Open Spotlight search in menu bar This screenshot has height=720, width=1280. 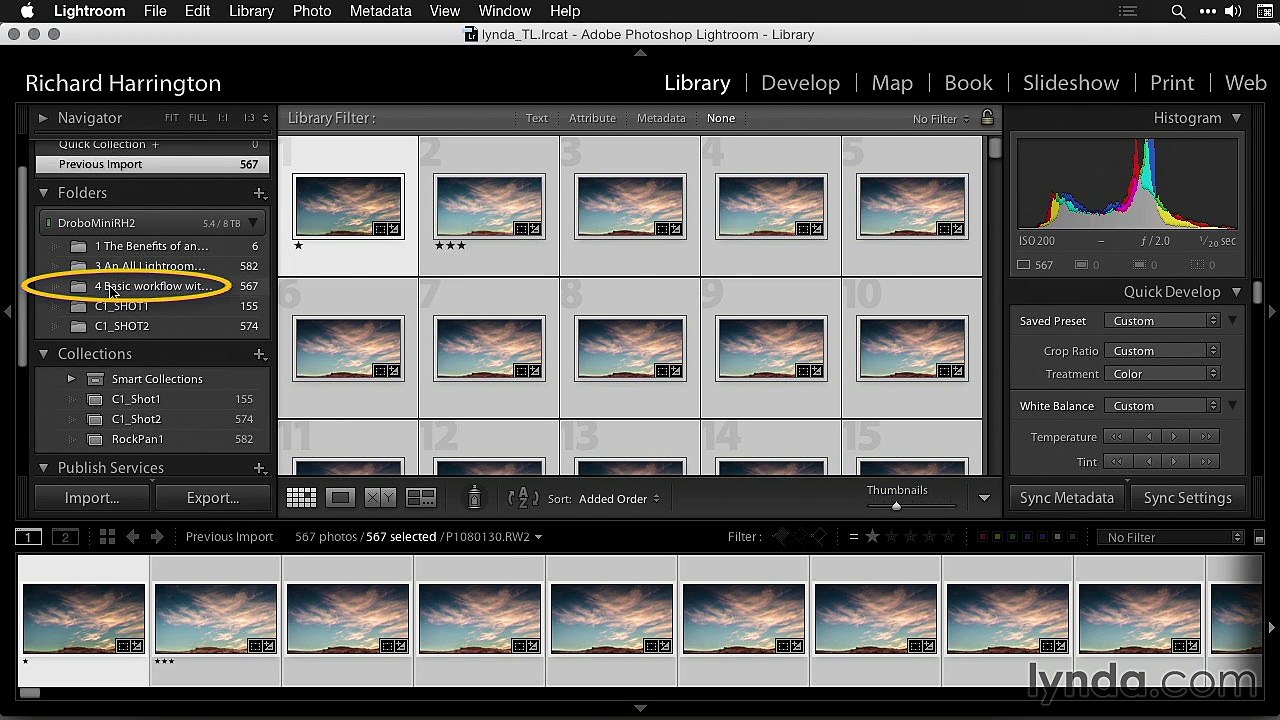pyautogui.click(x=1178, y=11)
